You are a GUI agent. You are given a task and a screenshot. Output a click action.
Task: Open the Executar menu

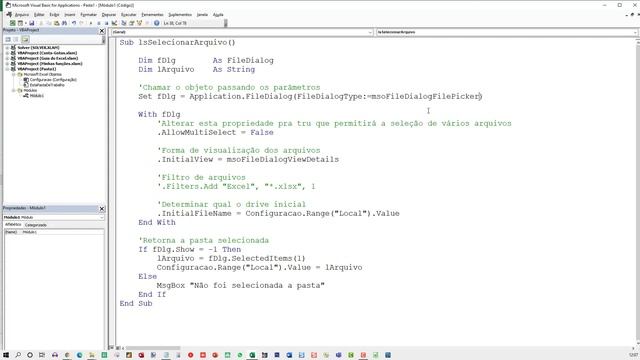point(129,15)
